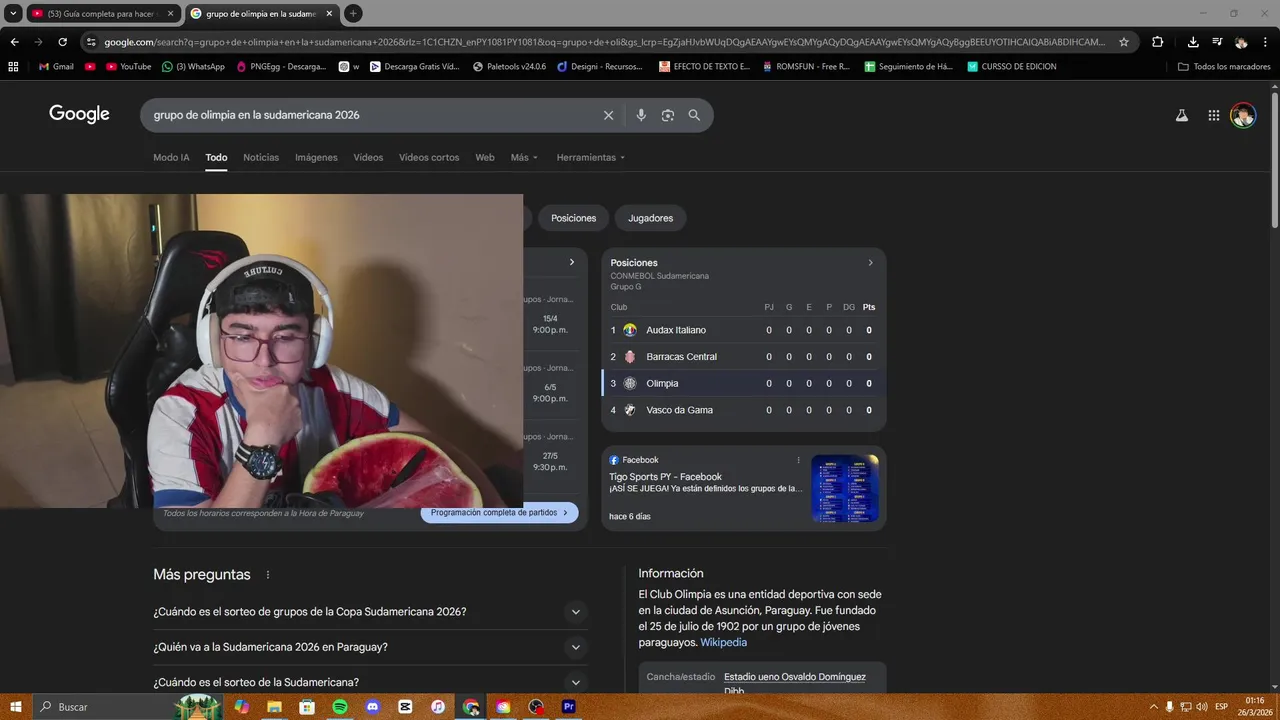The width and height of the screenshot is (1280, 720).
Task: Open Estadio ueno Osvaldo Domínguez Dibb link
Action: pyautogui.click(x=794, y=684)
